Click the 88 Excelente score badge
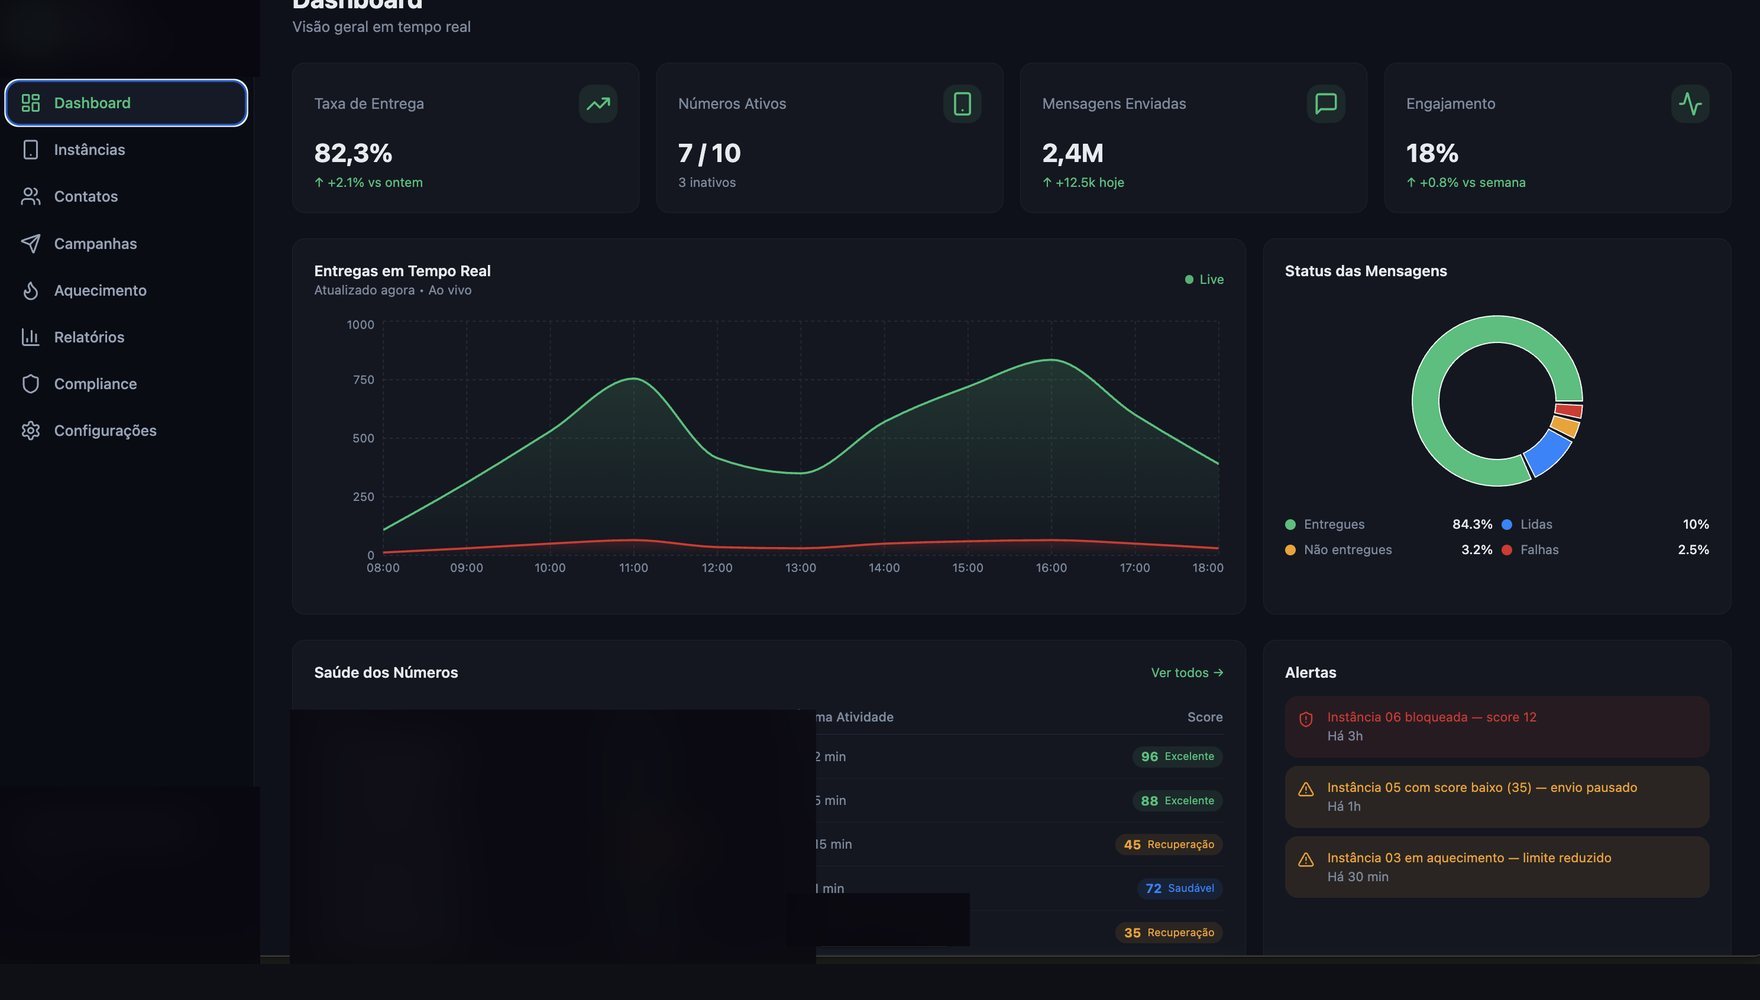This screenshot has height=1000, width=1760. (x=1177, y=801)
